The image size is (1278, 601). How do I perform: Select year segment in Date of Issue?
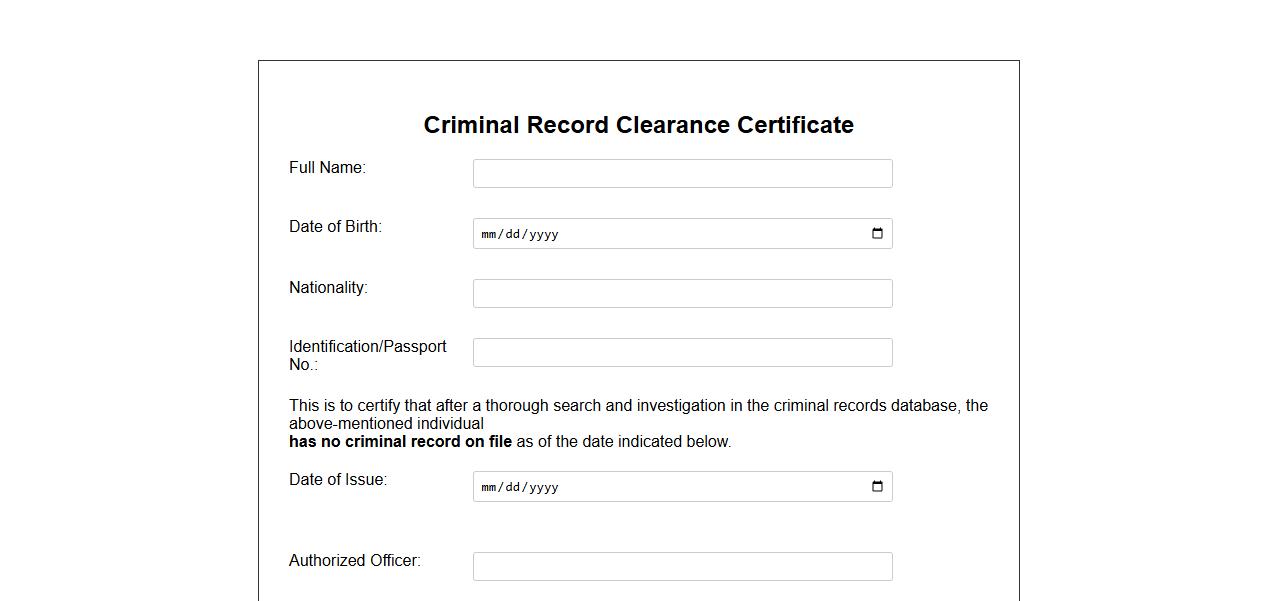click(543, 487)
